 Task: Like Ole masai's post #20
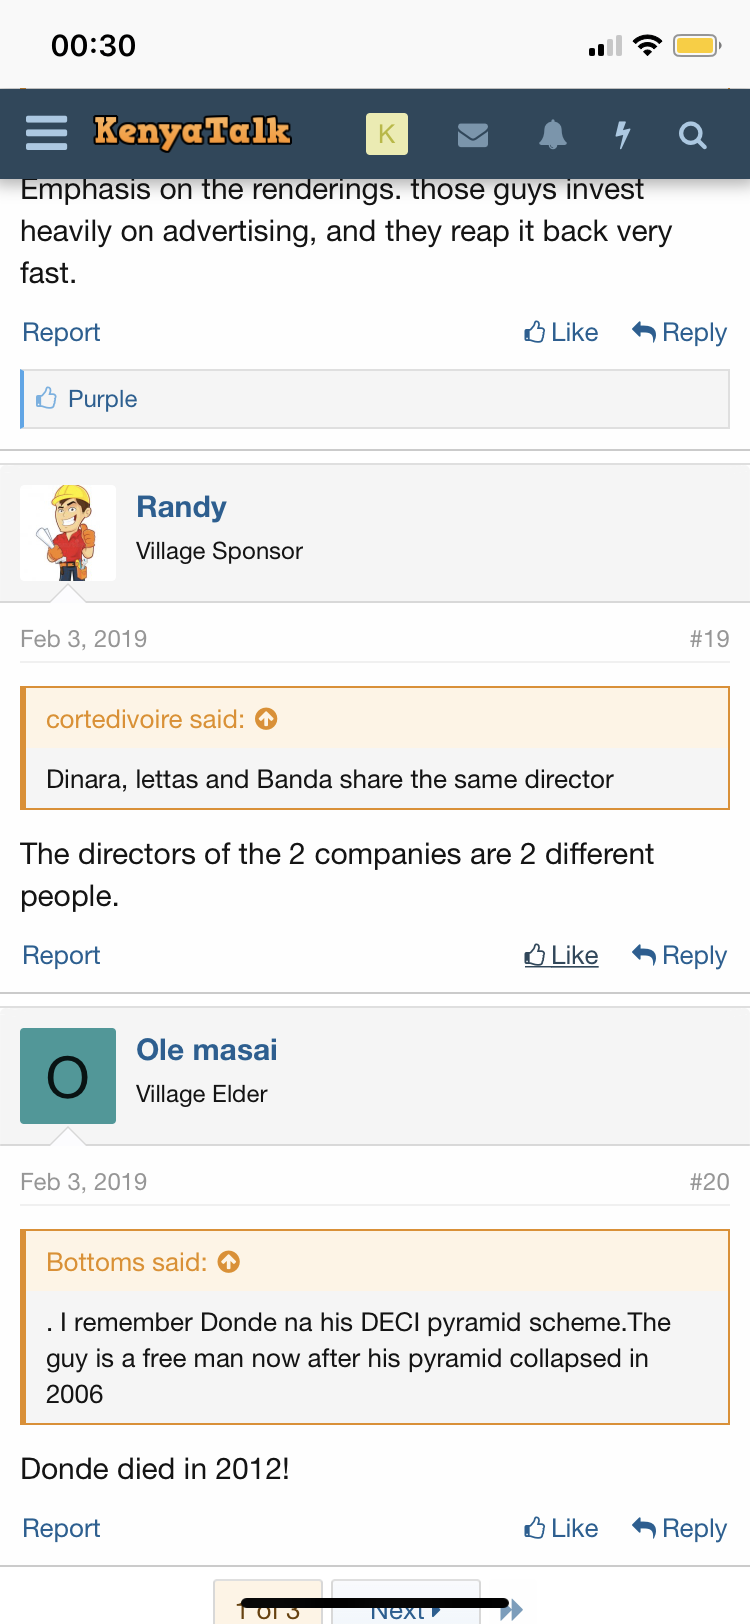(x=562, y=1528)
